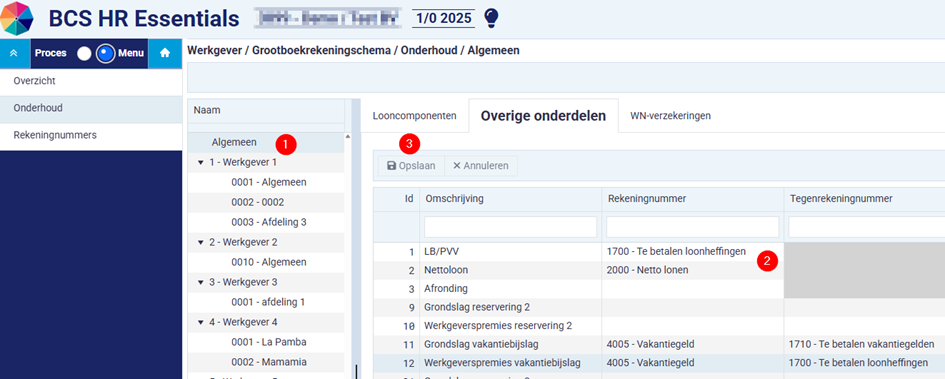Select tree item 0001 - La Pamba
Viewport: 945px width, 379px height.
(x=269, y=342)
